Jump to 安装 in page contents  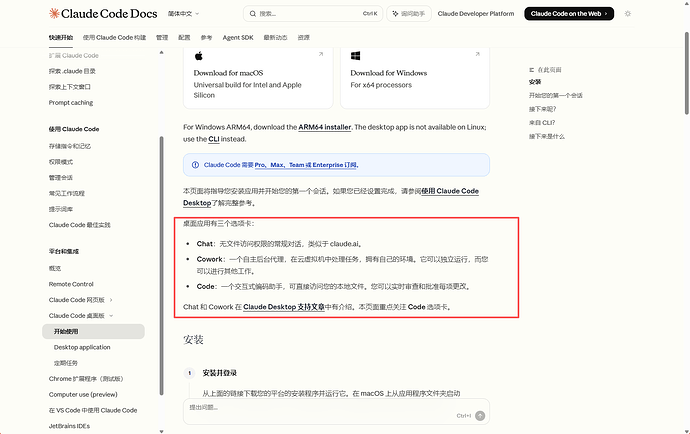click(535, 82)
